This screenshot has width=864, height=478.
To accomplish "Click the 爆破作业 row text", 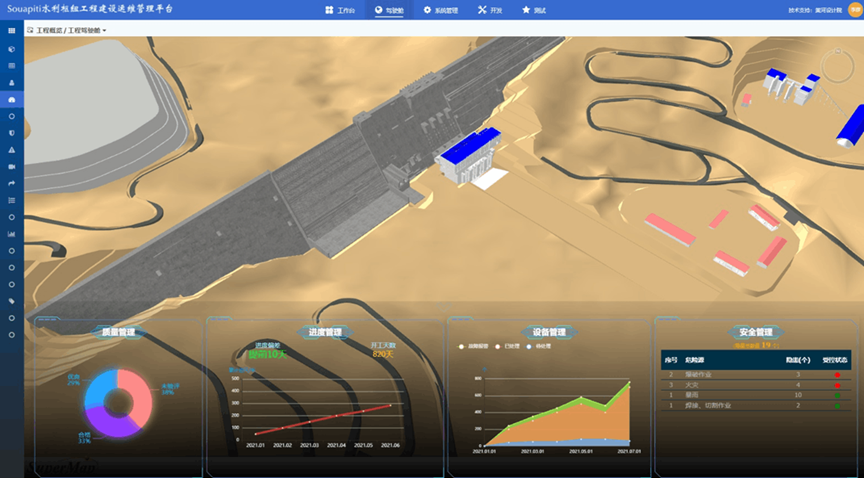I will (698, 375).
